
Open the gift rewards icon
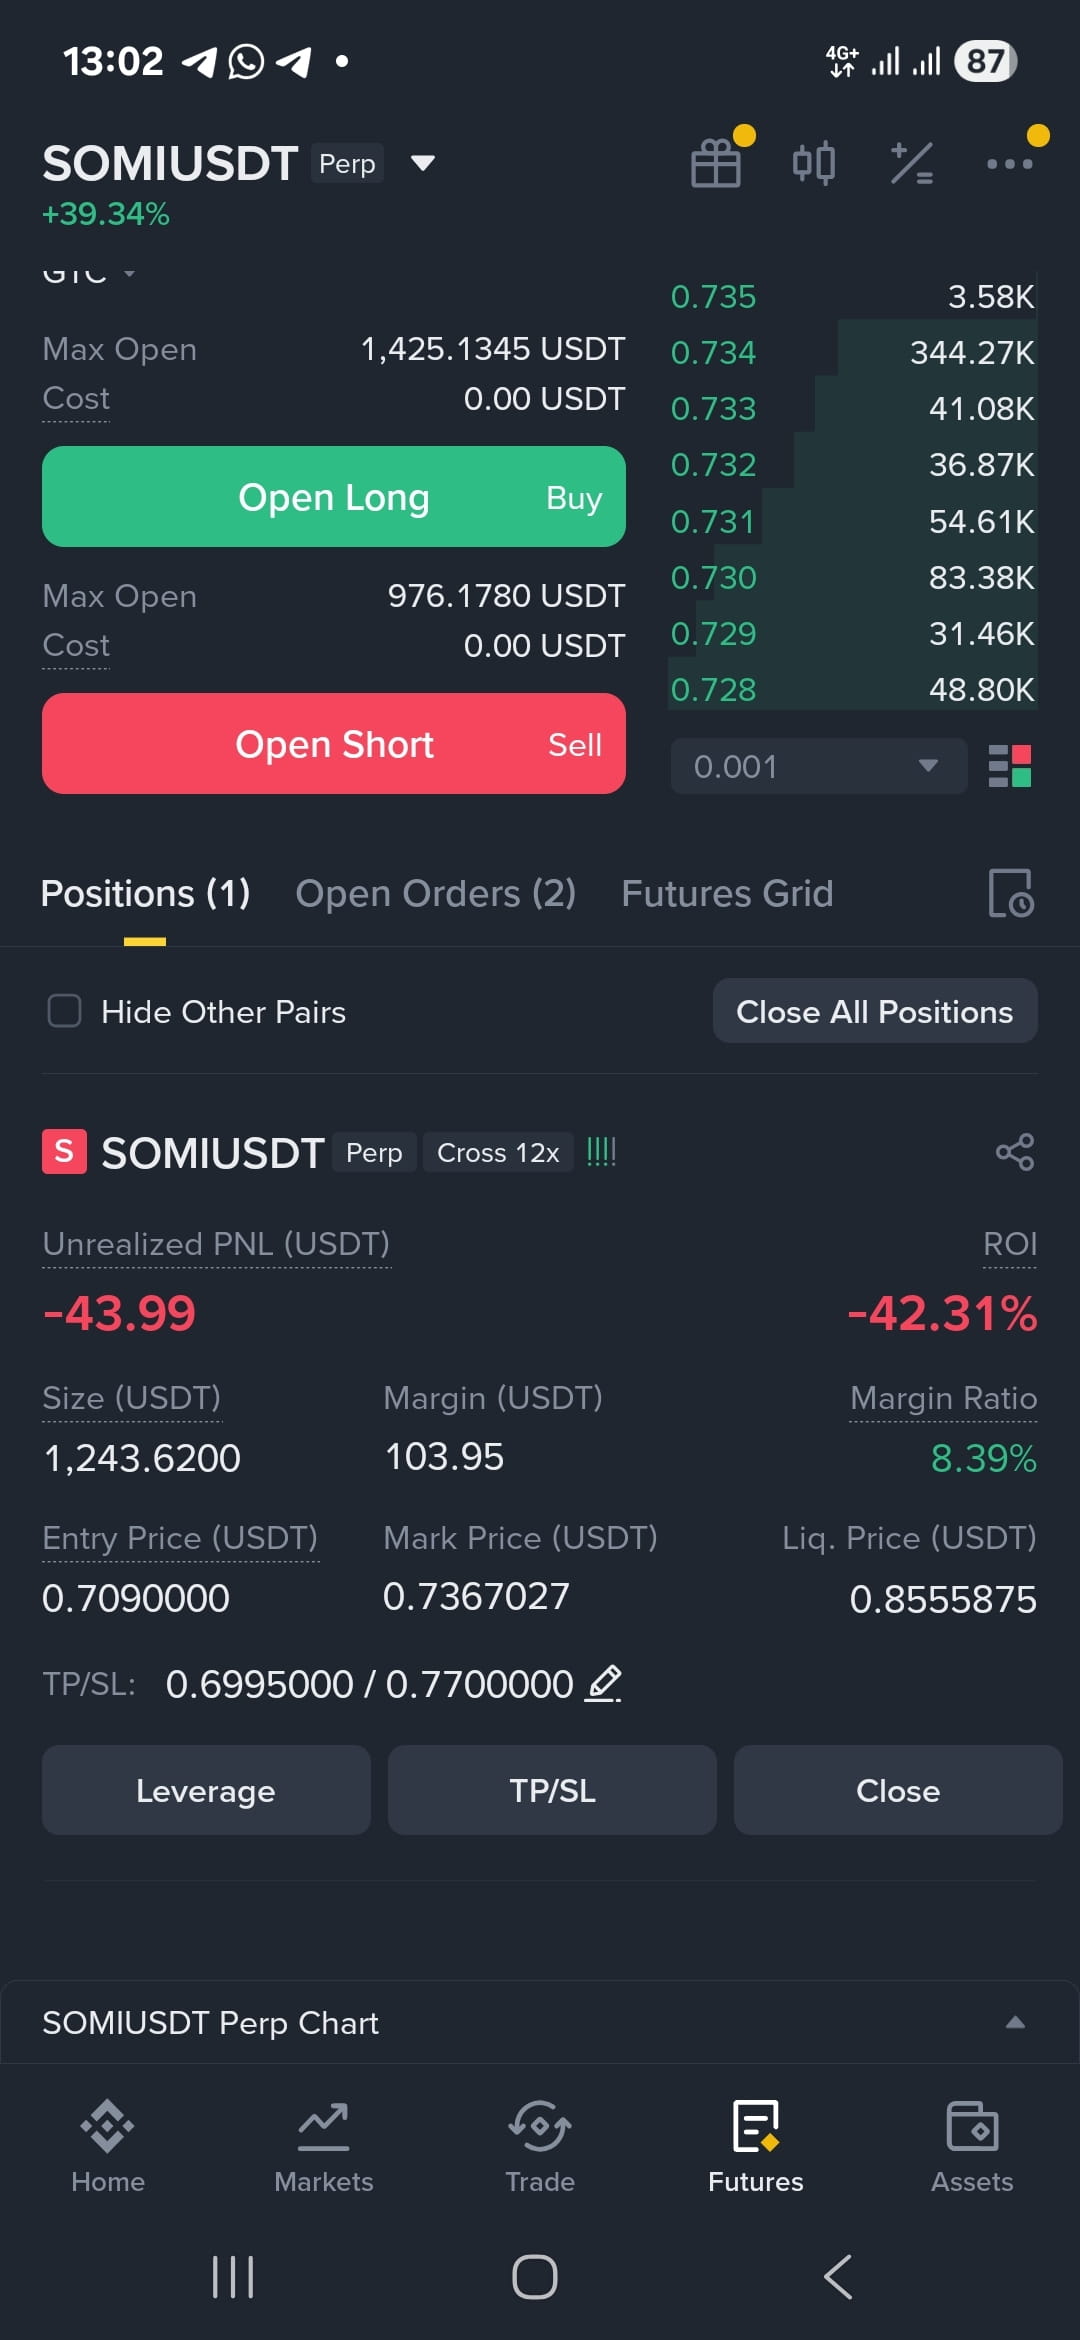(x=716, y=163)
